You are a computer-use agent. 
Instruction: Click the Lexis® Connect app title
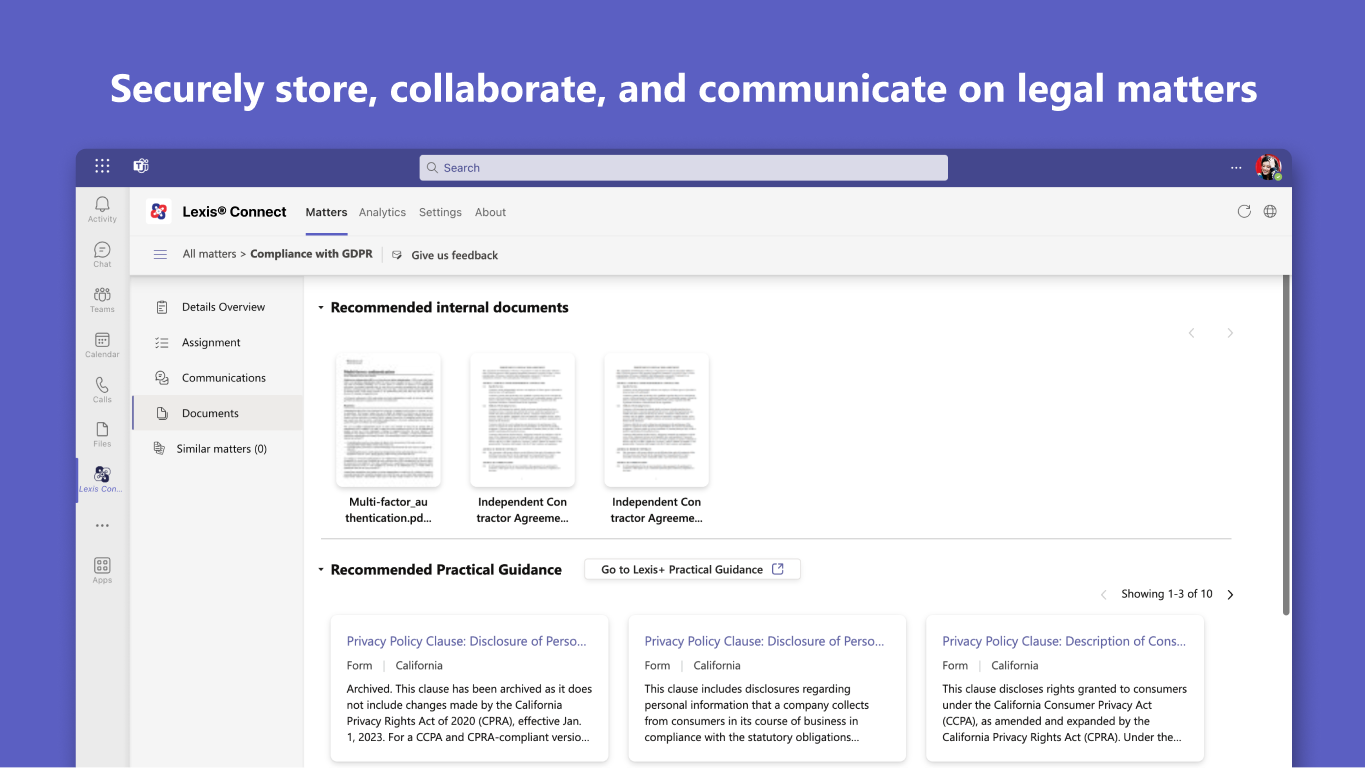click(x=234, y=212)
